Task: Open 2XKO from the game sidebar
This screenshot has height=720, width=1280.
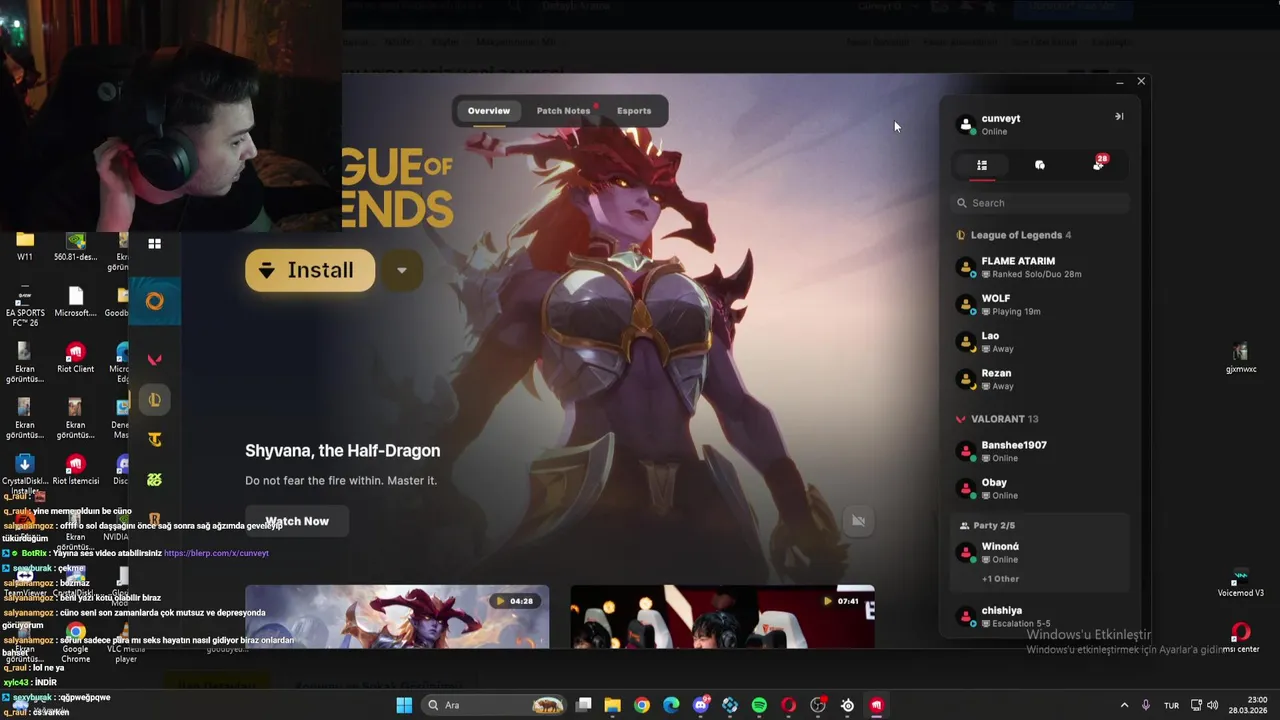Action: (x=154, y=480)
